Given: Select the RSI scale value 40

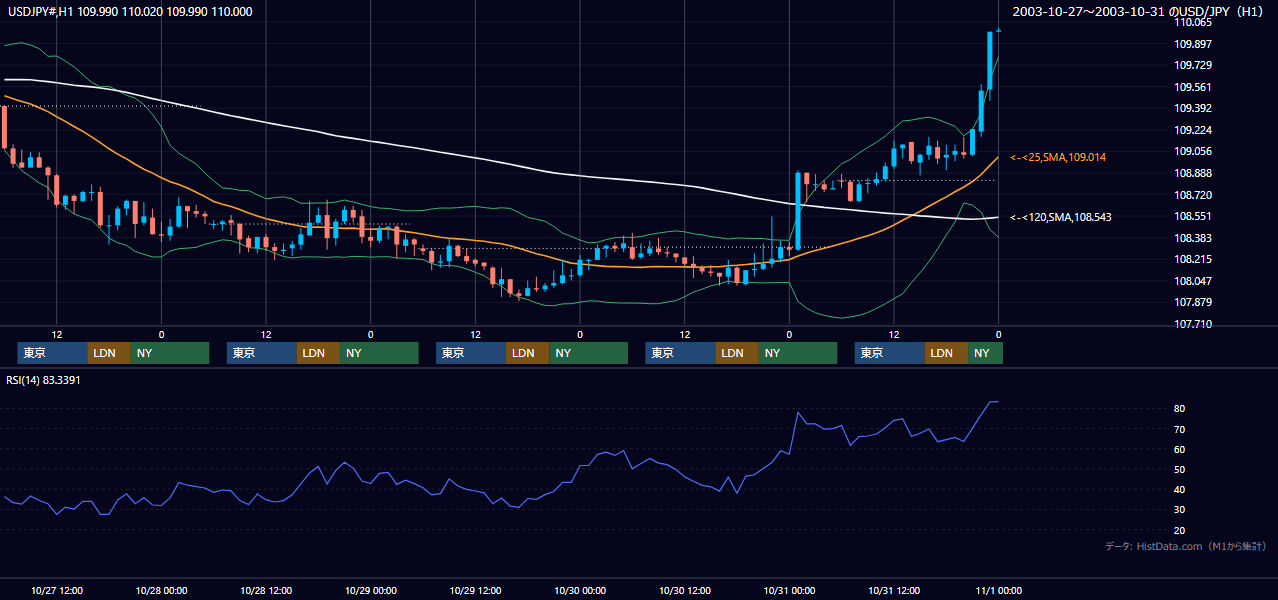Looking at the screenshot, I should coord(1180,489).
